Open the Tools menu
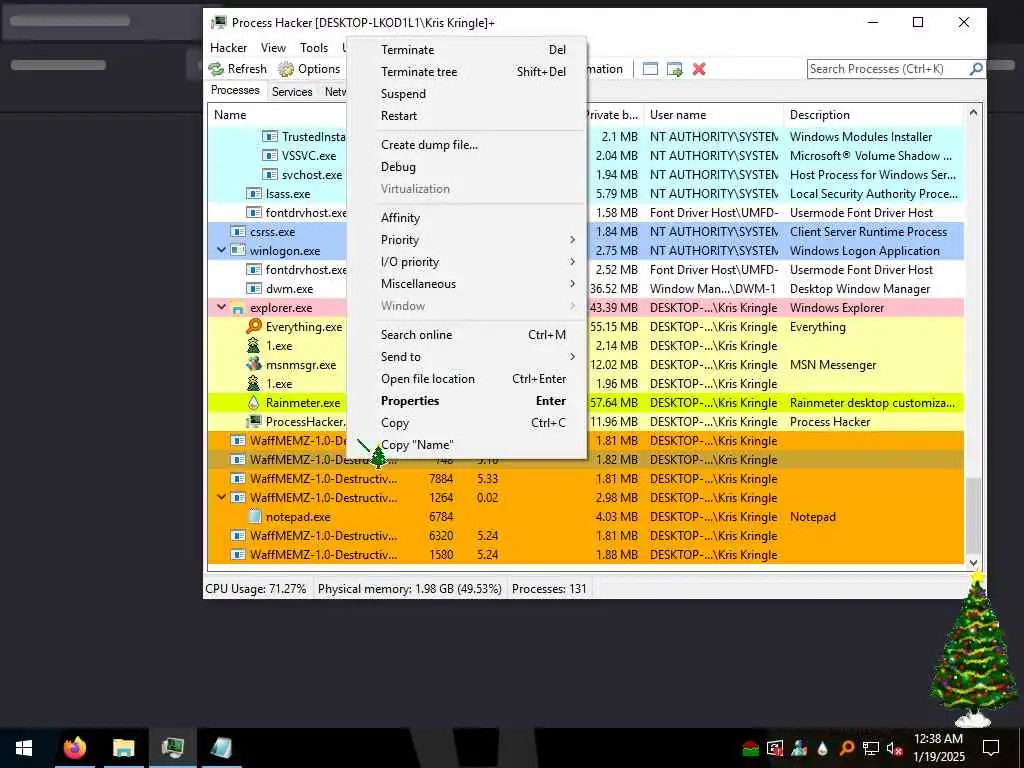 click(x=314, y=48)
